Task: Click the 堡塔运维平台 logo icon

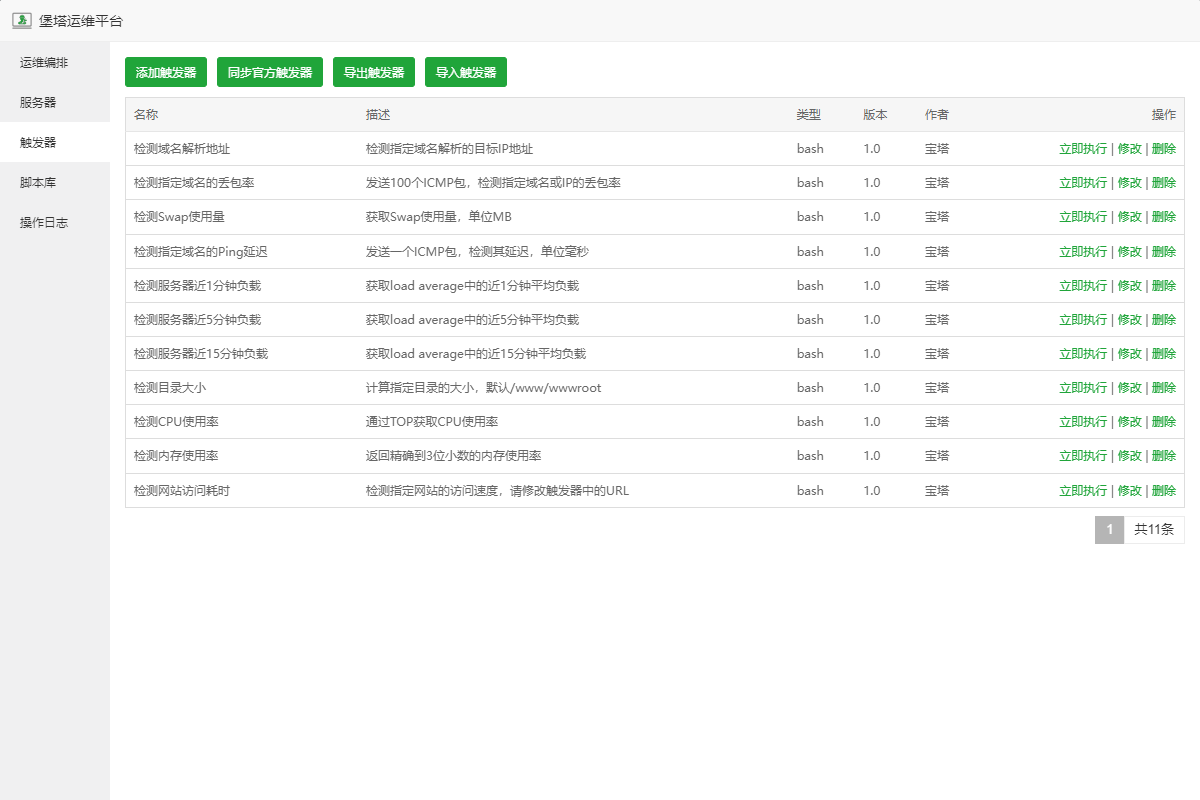Action: click(x=21, y=20)
